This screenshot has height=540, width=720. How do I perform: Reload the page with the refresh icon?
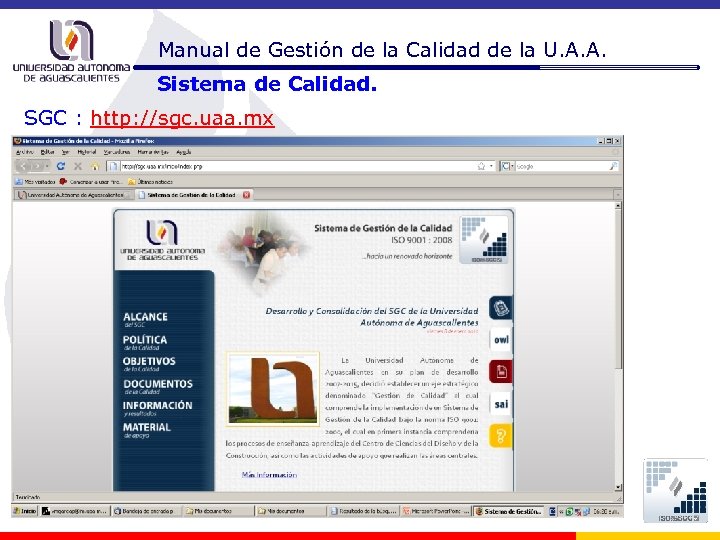point(61,166)
